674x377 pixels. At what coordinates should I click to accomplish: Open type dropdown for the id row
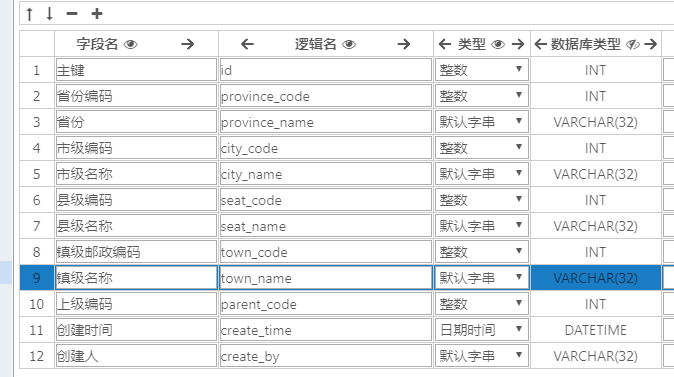click(x=482, y=70)
